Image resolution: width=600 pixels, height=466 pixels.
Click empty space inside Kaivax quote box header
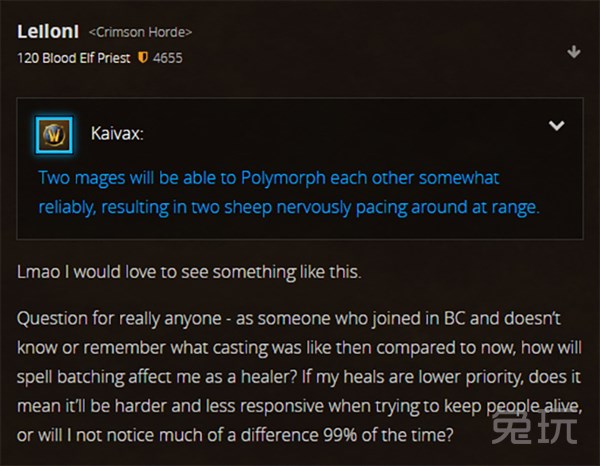click(344, 134)
